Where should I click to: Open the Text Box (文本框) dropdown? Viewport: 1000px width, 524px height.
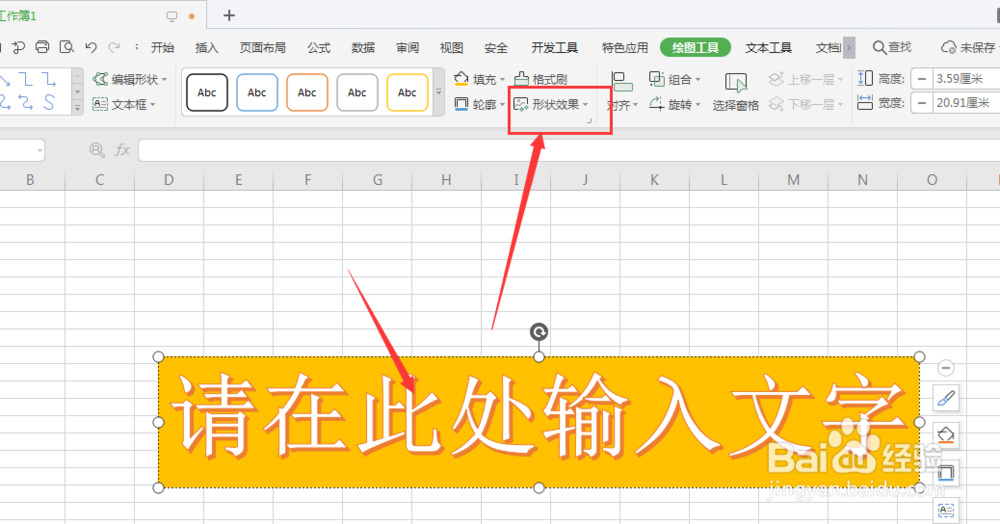[x=124, y=104]
